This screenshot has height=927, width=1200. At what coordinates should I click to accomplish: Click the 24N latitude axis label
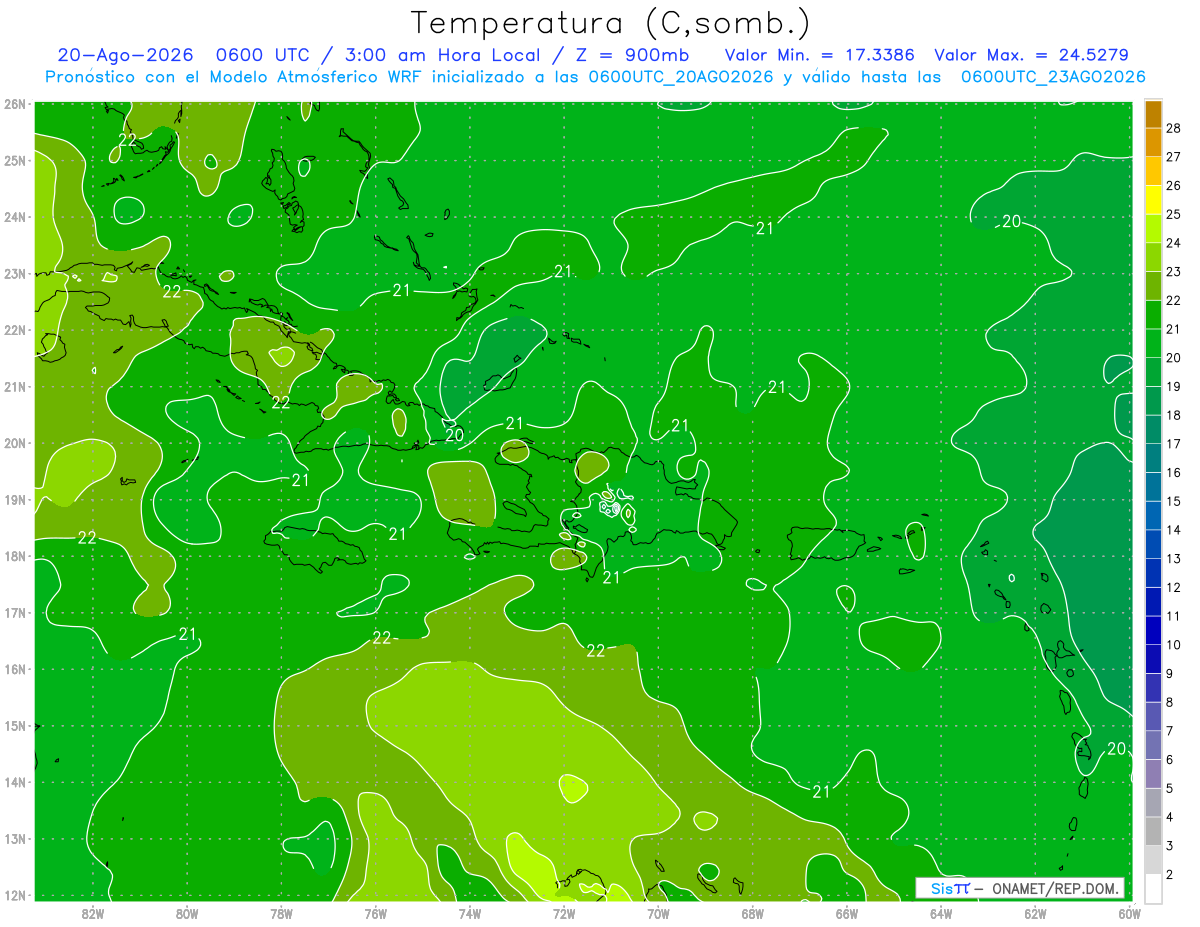click(15, 217)
